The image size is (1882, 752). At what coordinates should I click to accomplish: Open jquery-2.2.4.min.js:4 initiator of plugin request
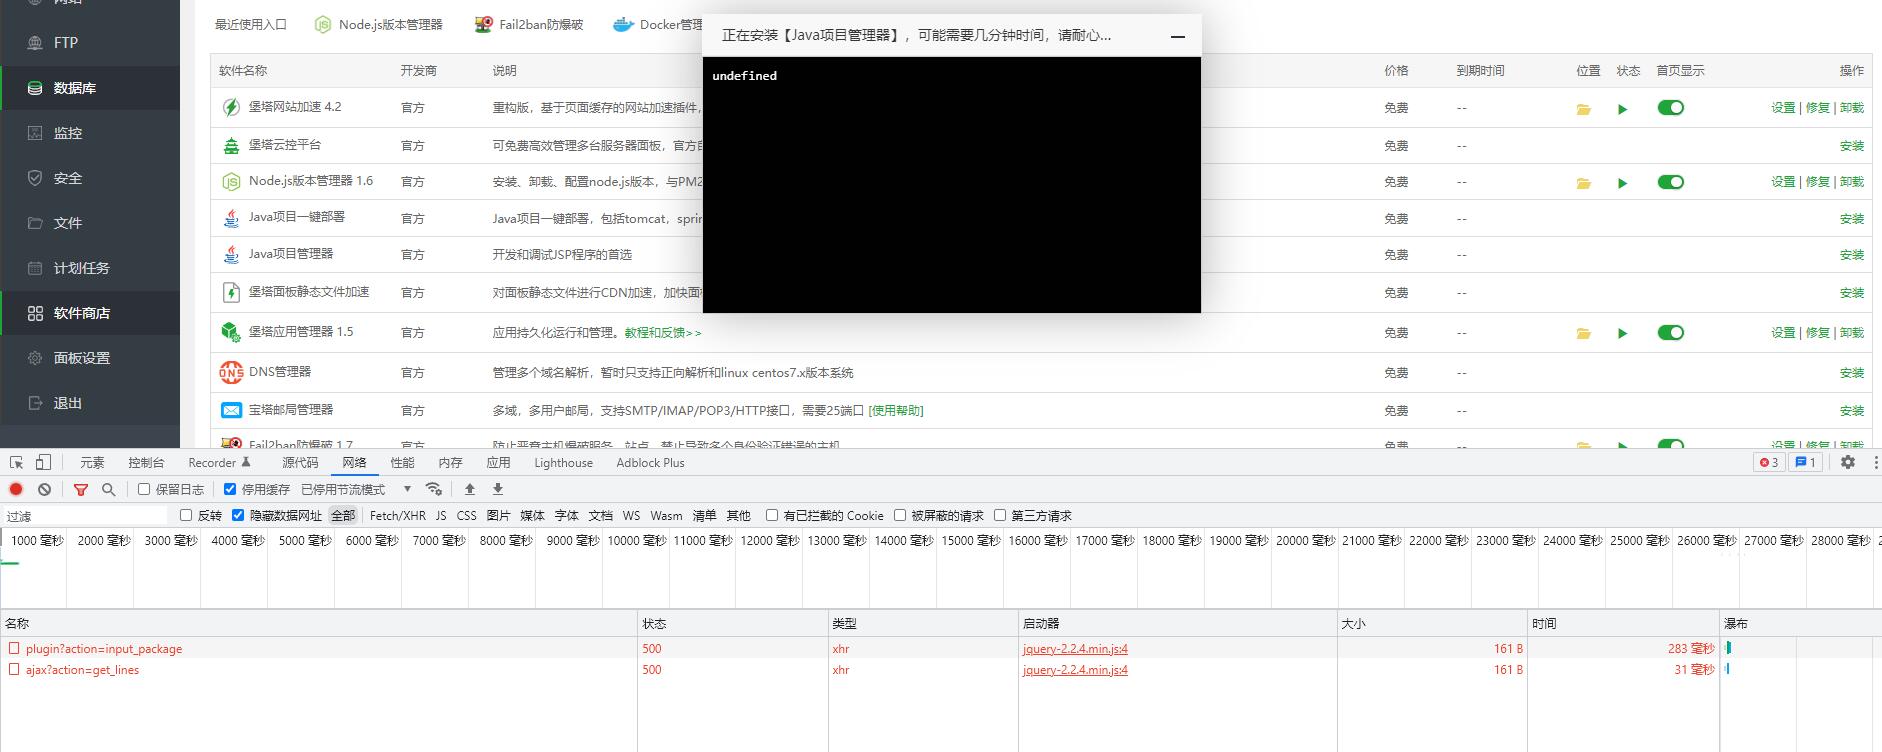[1075, 649]
